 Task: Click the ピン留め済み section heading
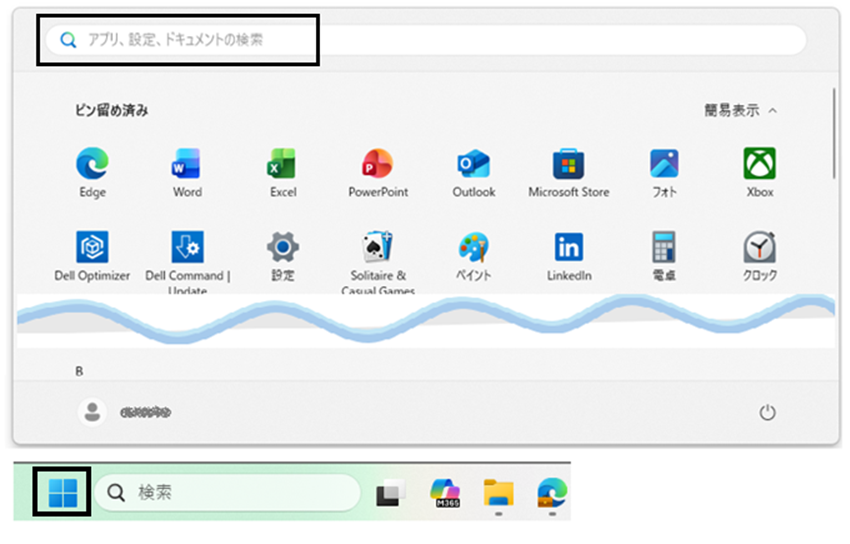(111, 111)
